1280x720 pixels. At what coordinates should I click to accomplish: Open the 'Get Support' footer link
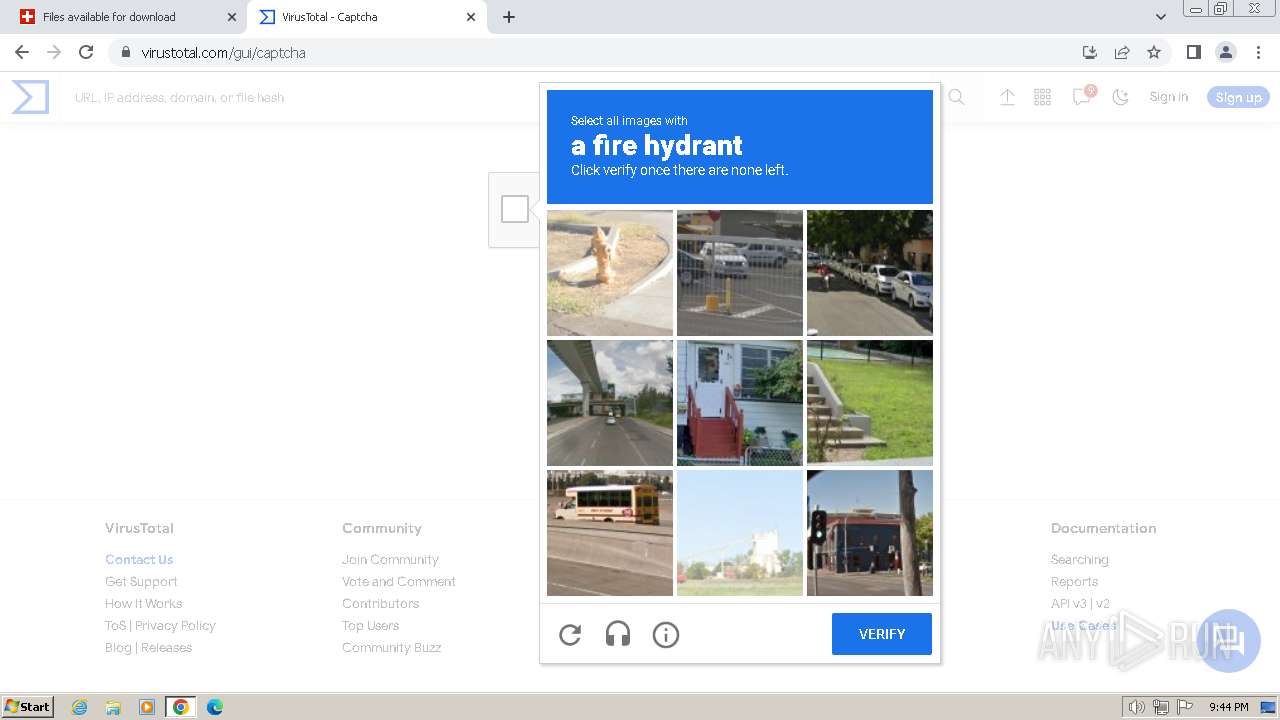(x=141, y=581)
